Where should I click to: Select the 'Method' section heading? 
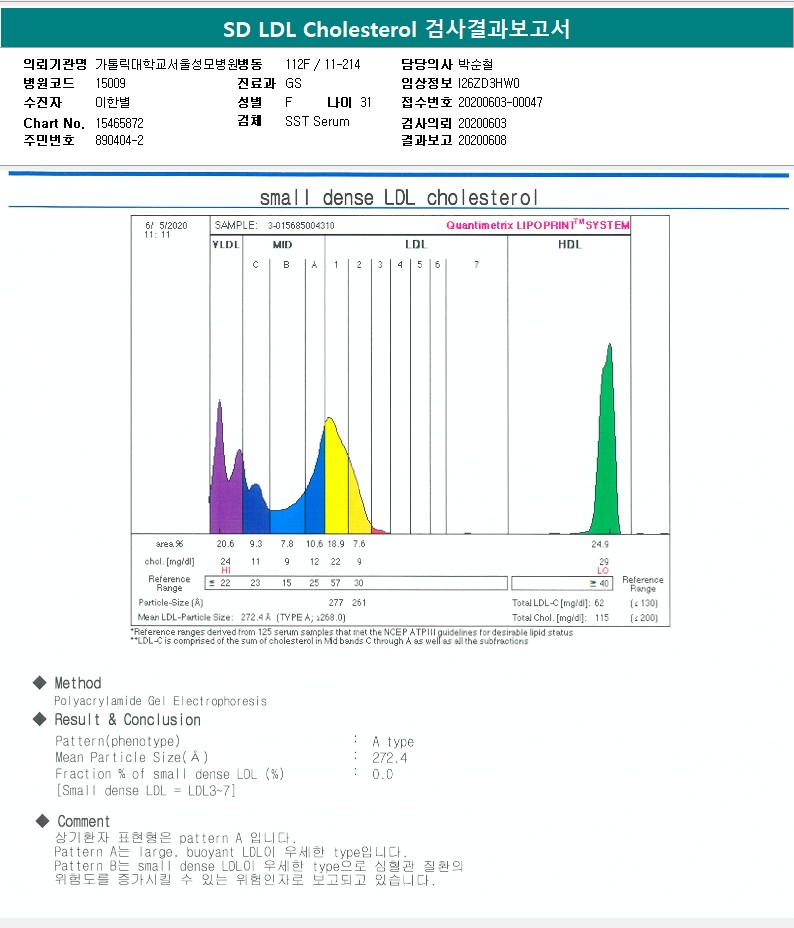coord(78,683)
